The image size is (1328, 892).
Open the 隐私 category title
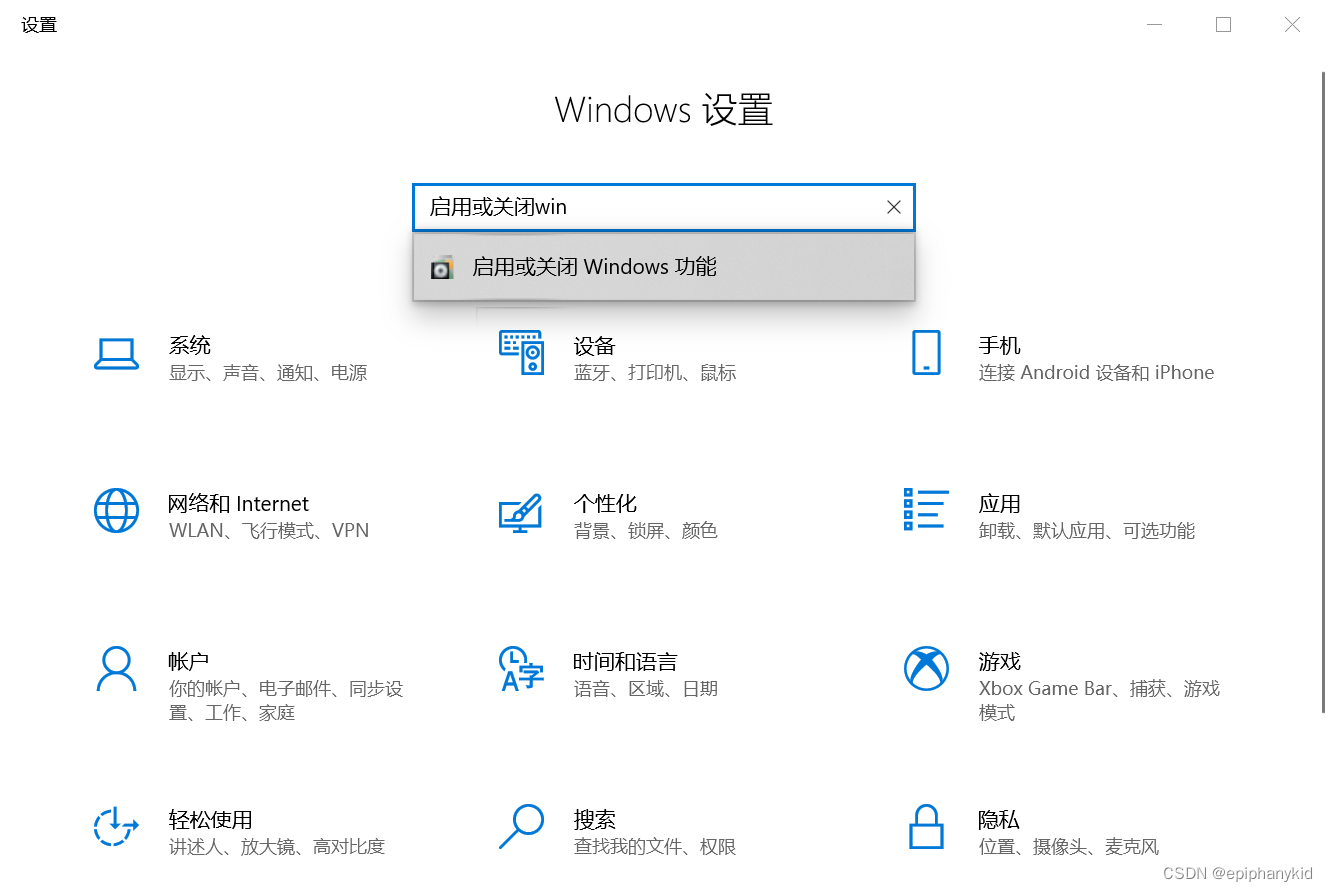pyautogui.click(x=999, y=819)
